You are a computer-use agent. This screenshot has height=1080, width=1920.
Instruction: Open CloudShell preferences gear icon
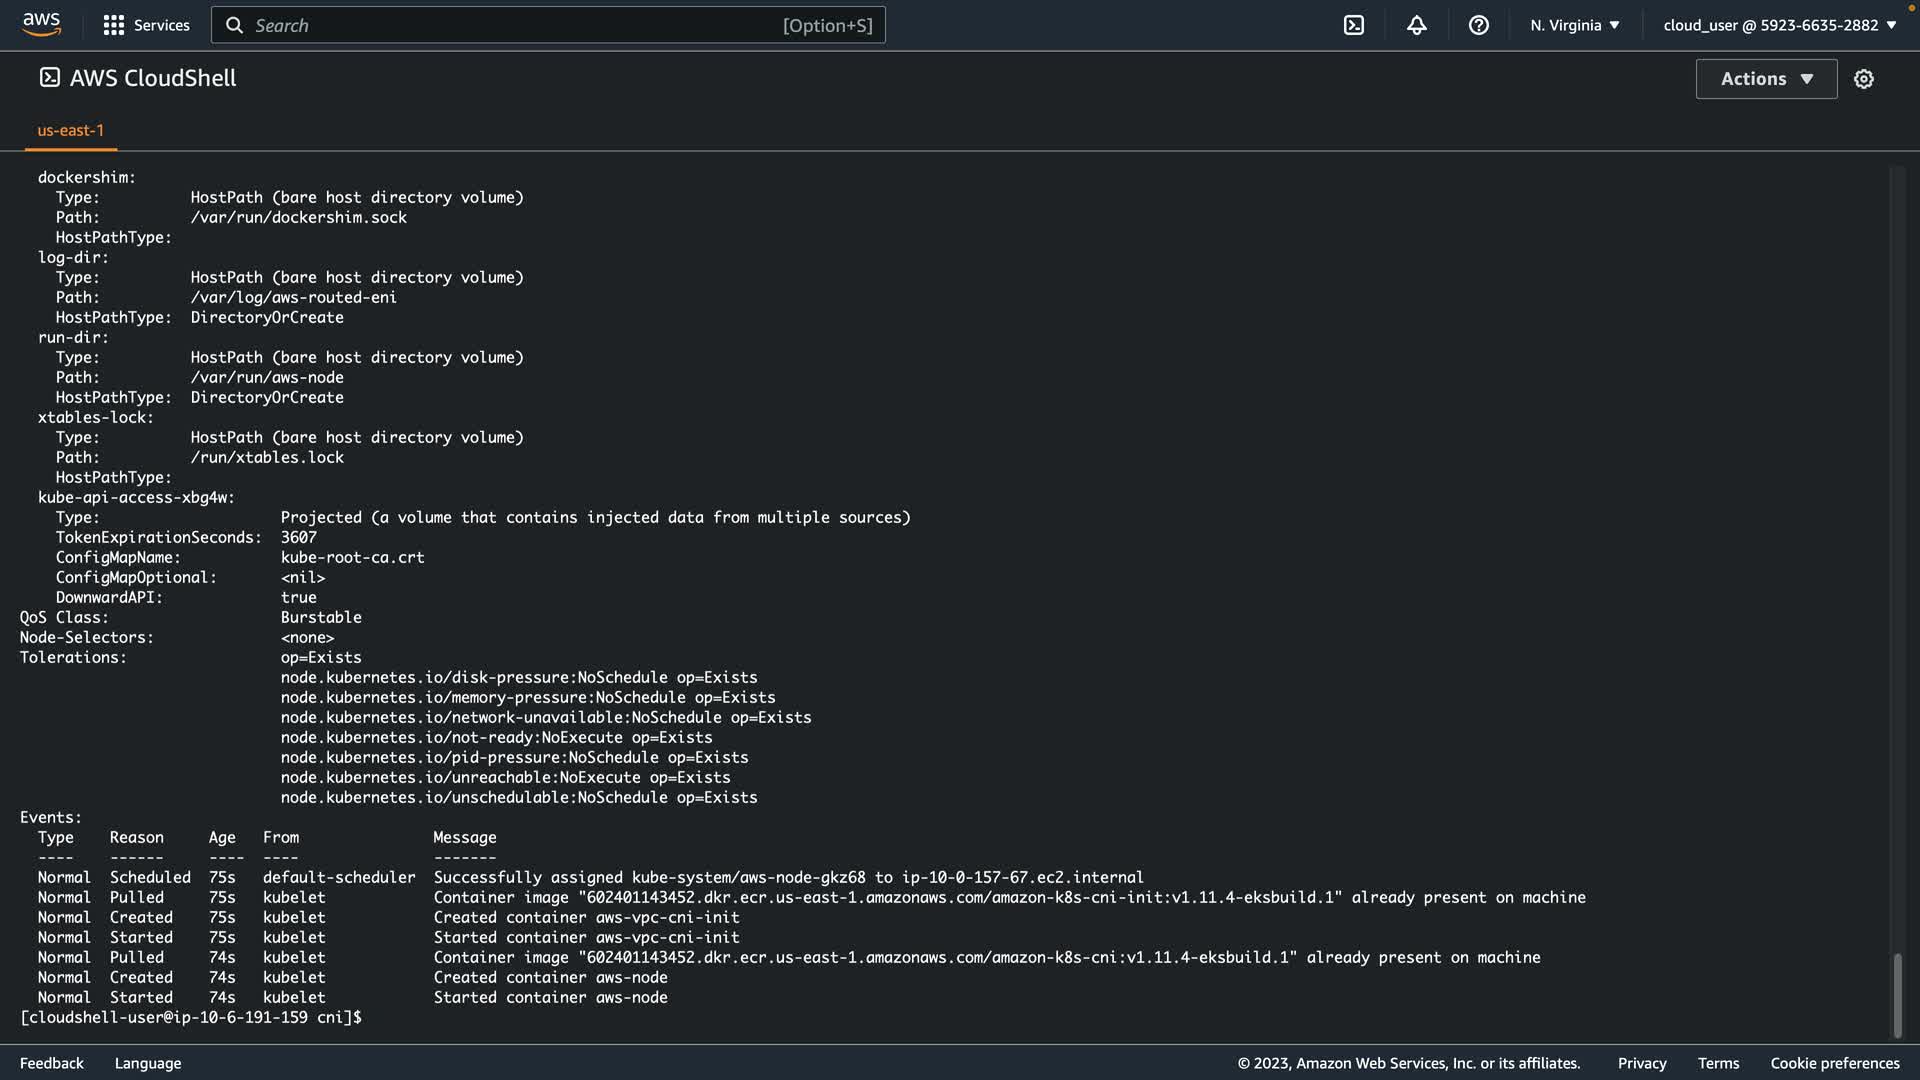[1863, 79]
